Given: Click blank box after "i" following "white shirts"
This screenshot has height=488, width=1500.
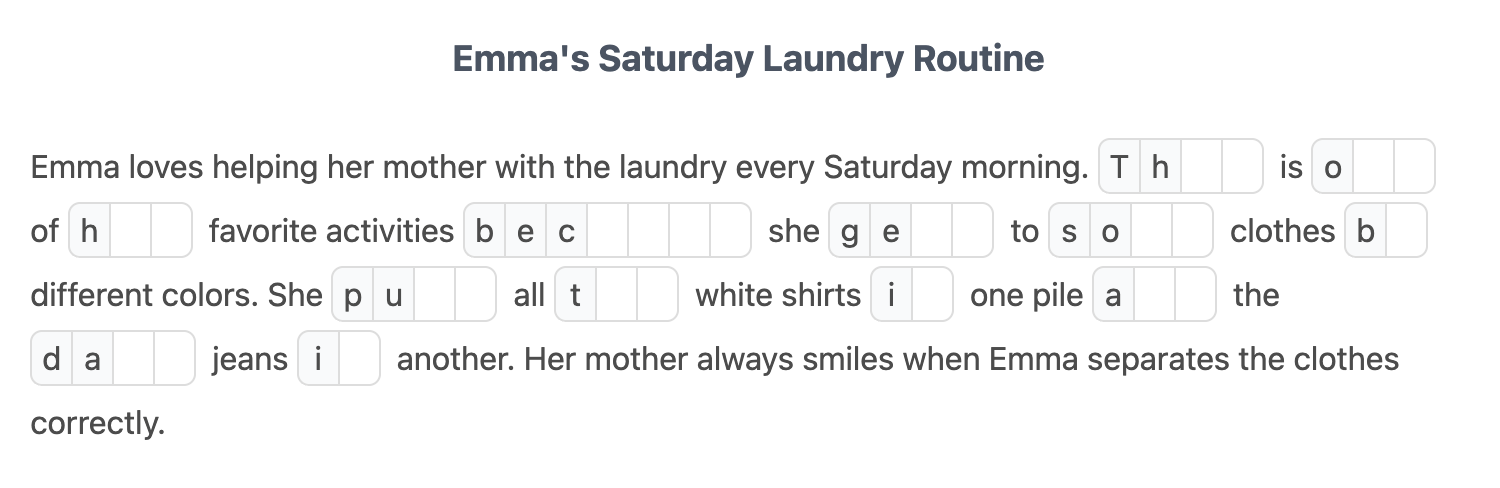Looking at the screenshot, I should [x=932, y=295].
